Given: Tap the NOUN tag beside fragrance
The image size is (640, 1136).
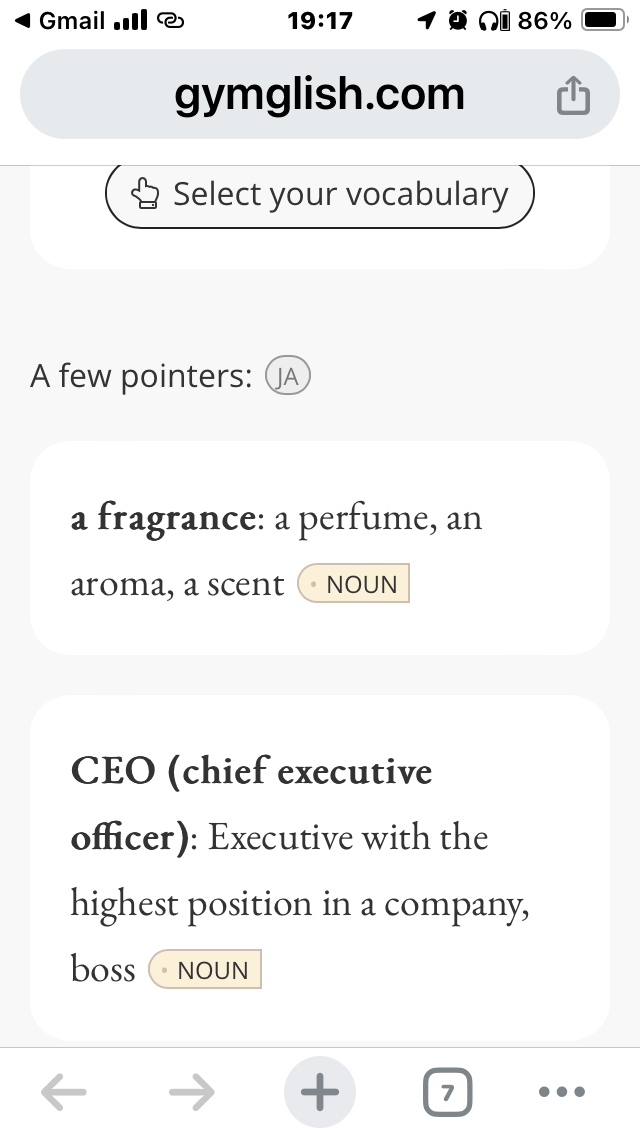Looking at the screenshot, I should click(x=354, y=583).
